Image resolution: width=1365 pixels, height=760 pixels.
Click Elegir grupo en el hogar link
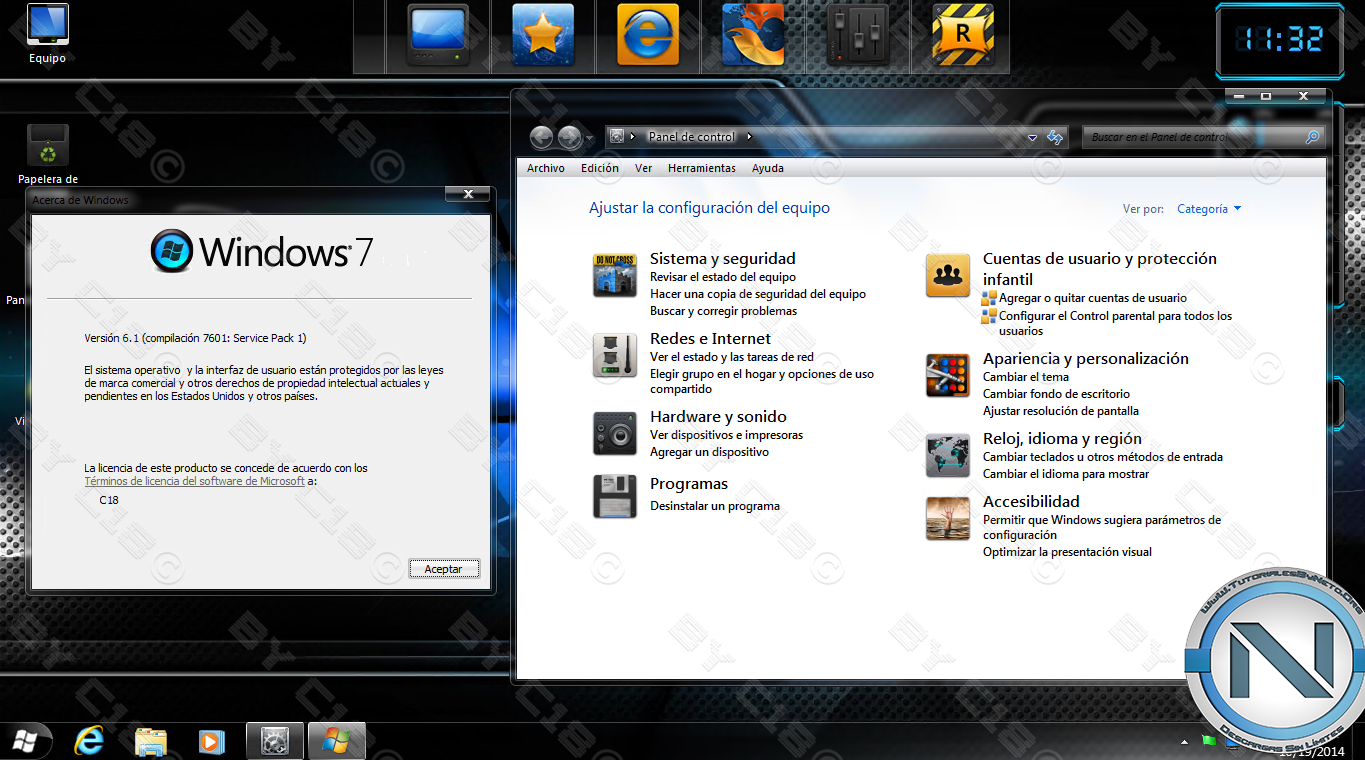(762, 381)
